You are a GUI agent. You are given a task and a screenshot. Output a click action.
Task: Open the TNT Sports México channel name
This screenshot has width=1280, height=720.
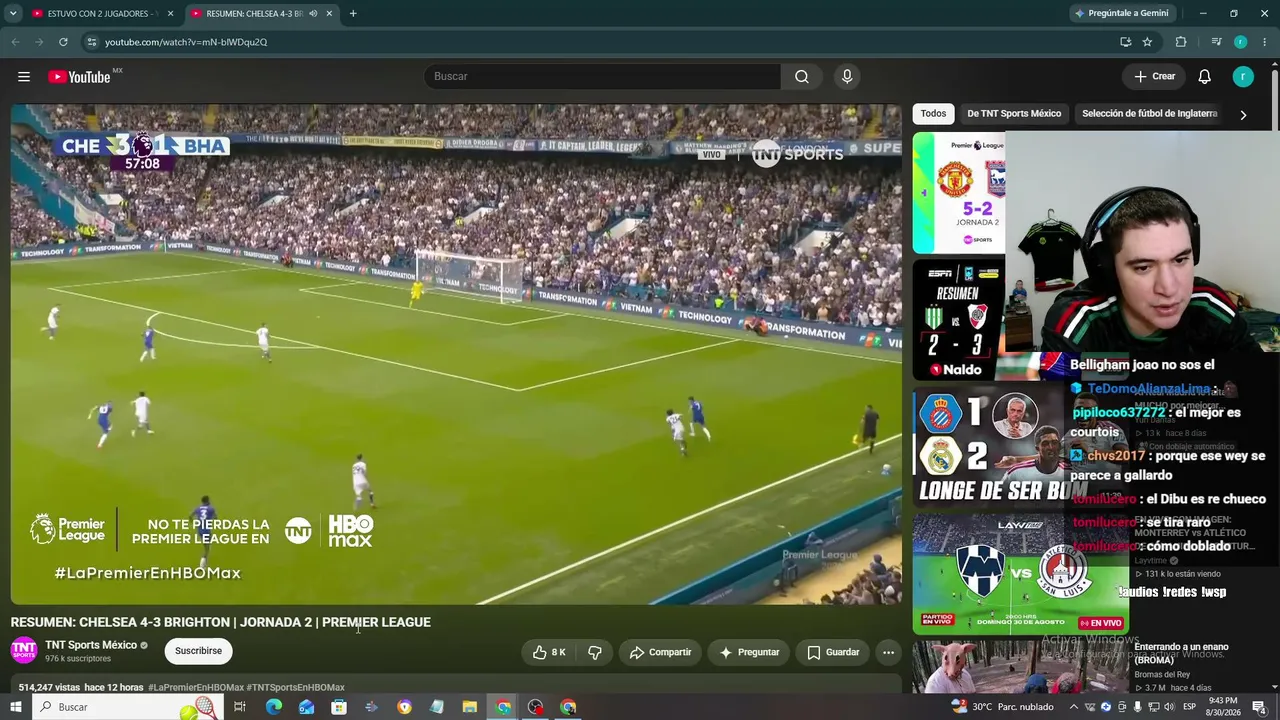[x=91, y=645]
